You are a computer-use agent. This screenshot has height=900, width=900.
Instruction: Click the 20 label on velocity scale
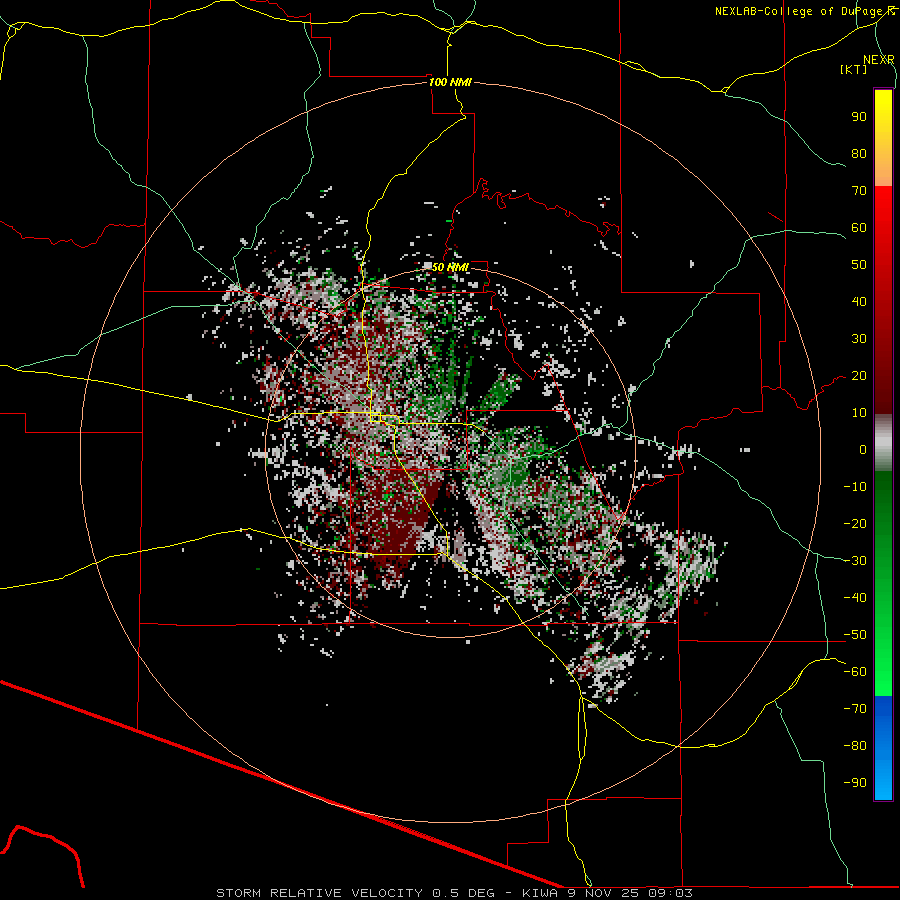point(859,375)
